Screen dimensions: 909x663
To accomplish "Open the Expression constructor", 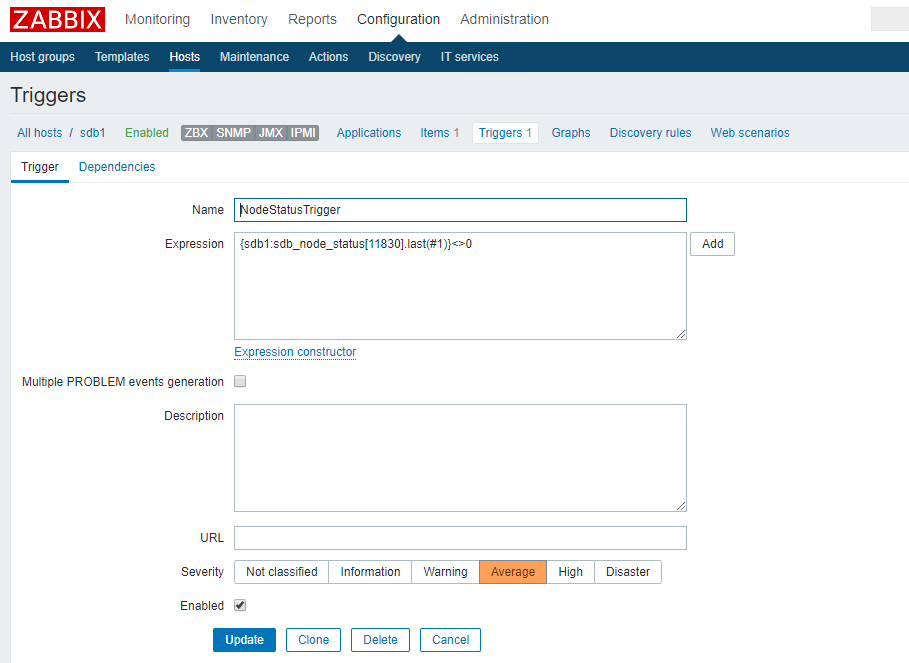I will (295, 352).
